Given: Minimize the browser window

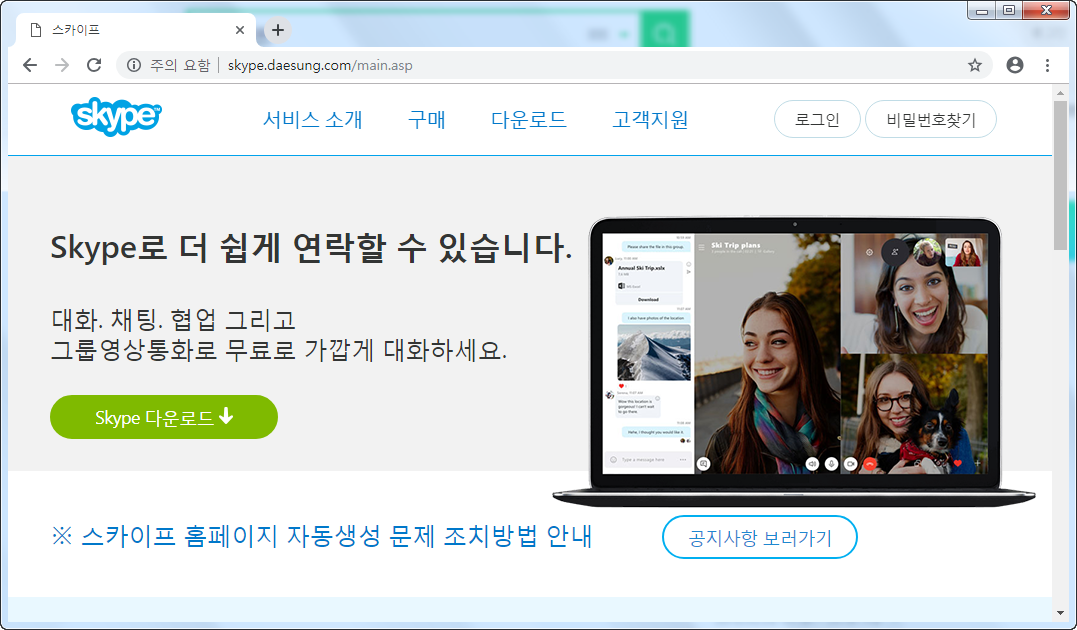Looking at the screenshot, I should click(x=982, y=10).
